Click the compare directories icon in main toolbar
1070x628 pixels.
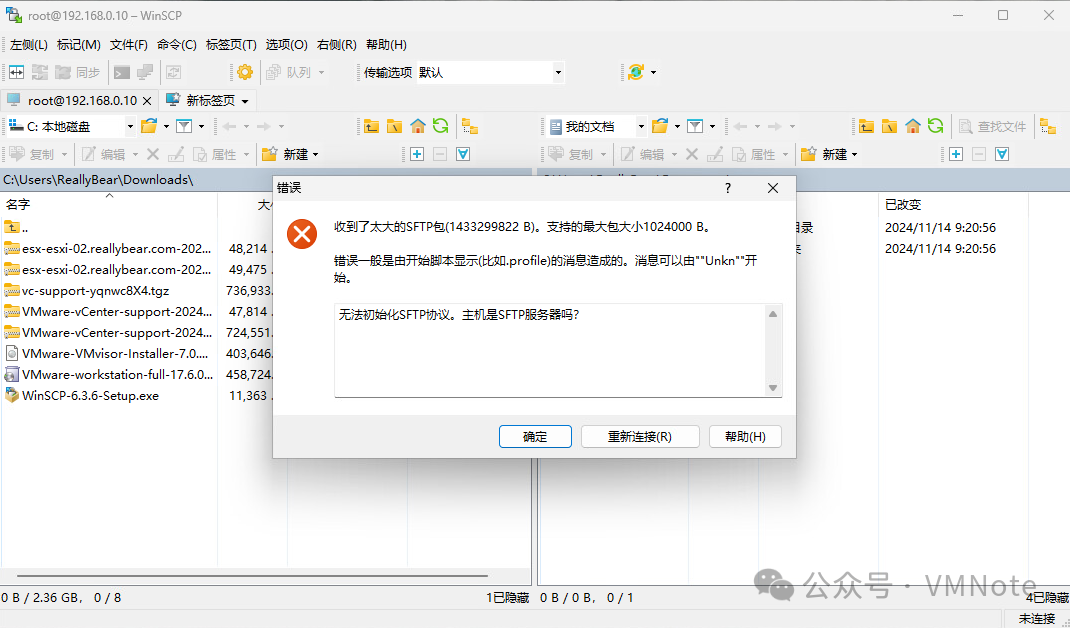click(x=16, y=72)
